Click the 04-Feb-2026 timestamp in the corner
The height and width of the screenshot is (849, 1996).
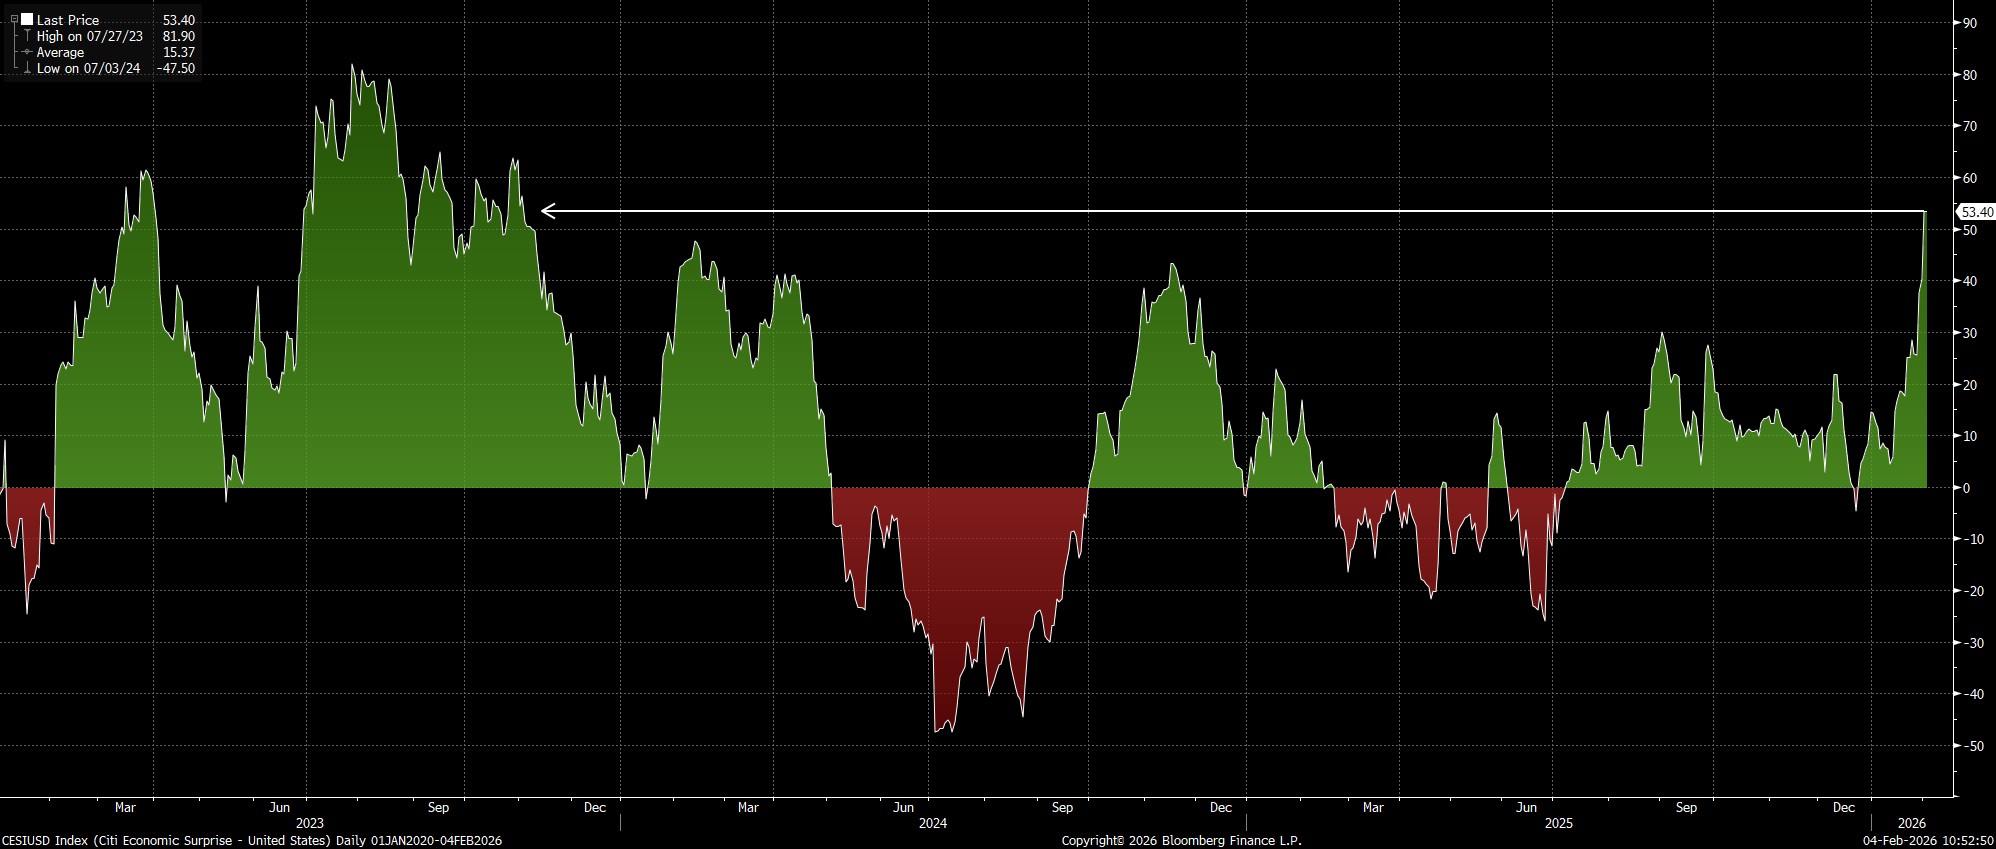click(x=1928, y=840)
